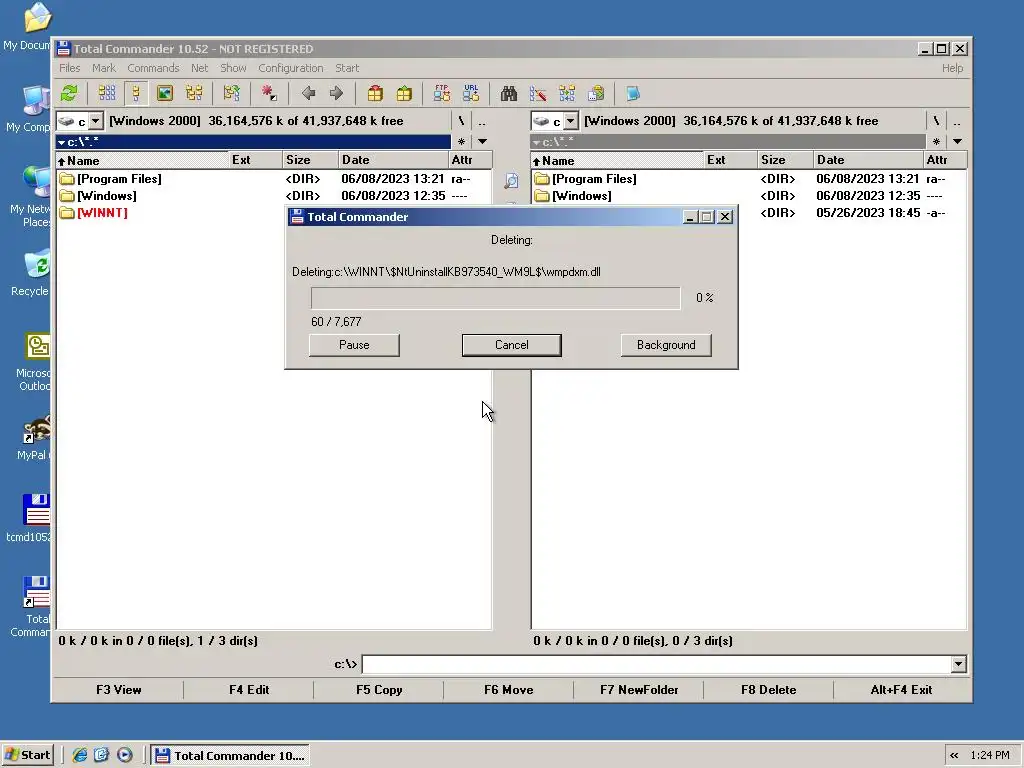Expand command line history dropdown
Viewport: 1024px width, 768px height.
coord(958,664)
